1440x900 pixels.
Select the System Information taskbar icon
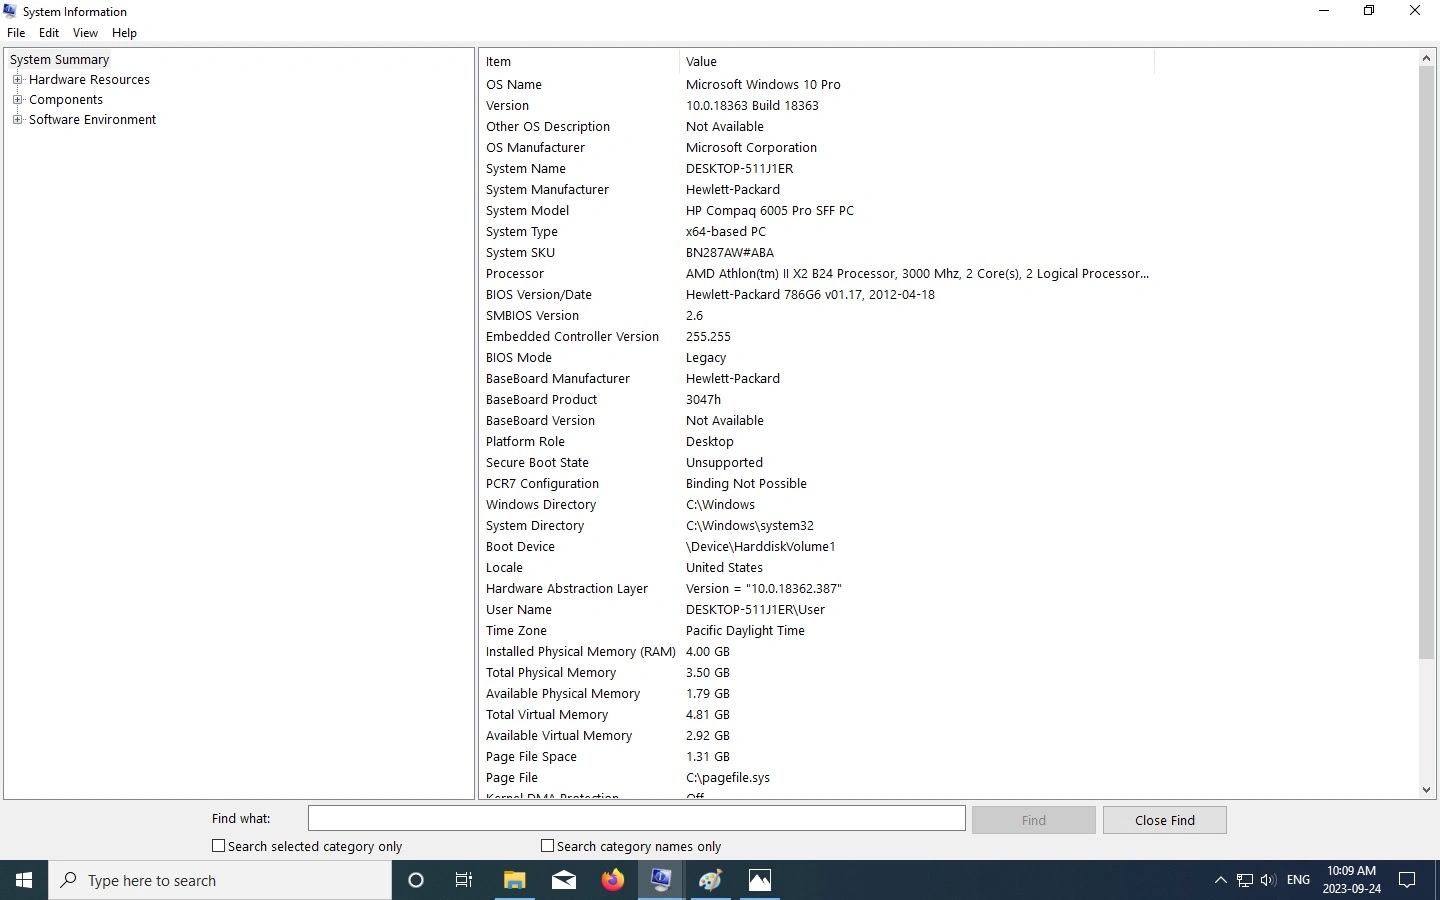pyautogui.click(x=661, y=880)
